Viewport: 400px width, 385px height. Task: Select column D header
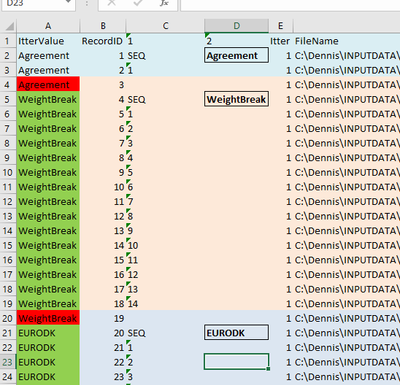click(x=236, y=26)
